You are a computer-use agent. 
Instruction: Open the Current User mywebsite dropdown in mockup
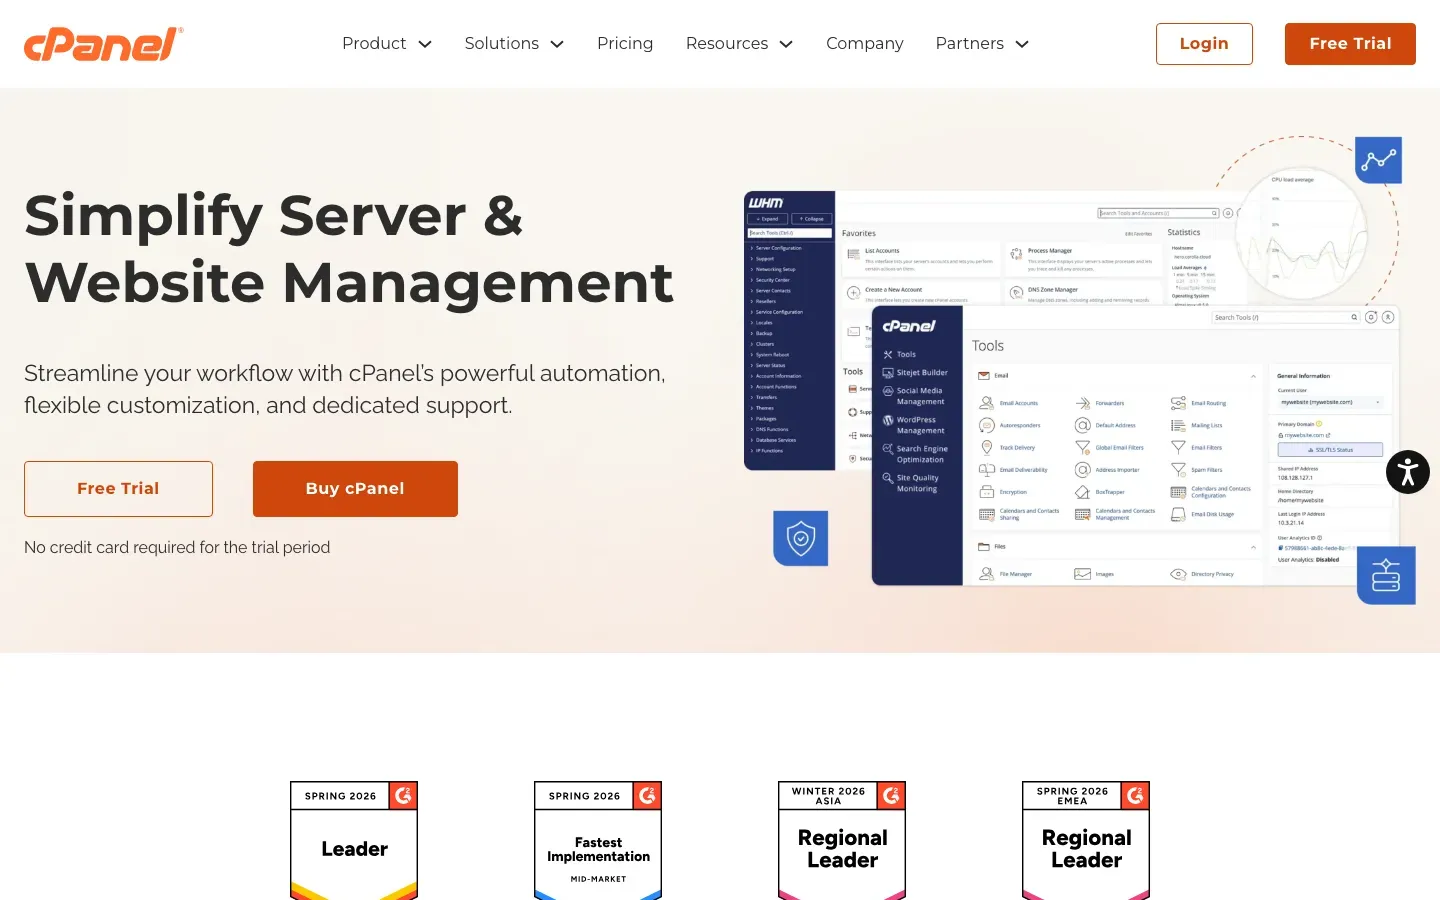point(1331,402)
